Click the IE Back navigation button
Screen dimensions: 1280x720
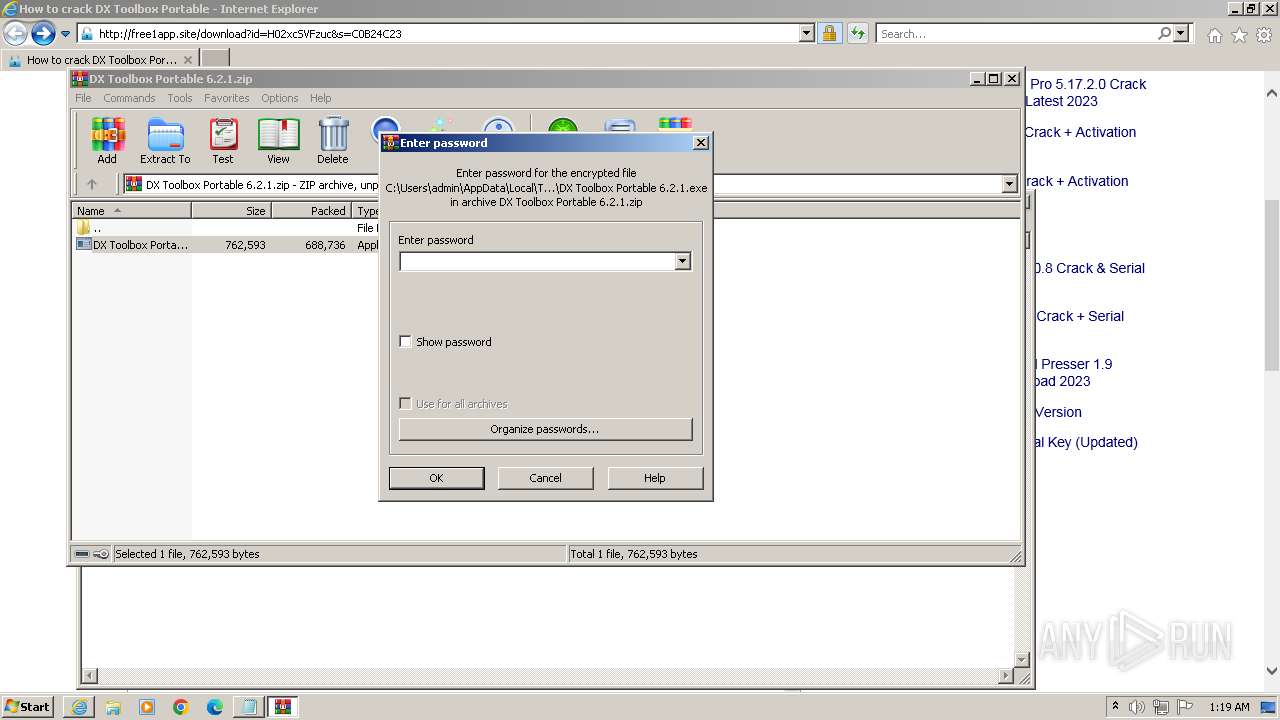click(x=15, y=34)
